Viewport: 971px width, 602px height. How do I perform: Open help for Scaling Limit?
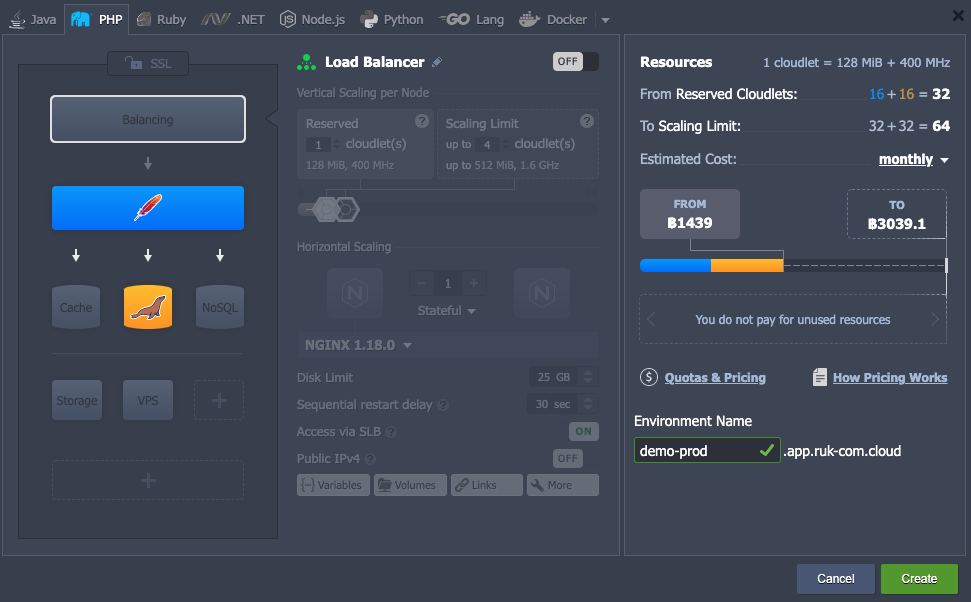(587, 121)
